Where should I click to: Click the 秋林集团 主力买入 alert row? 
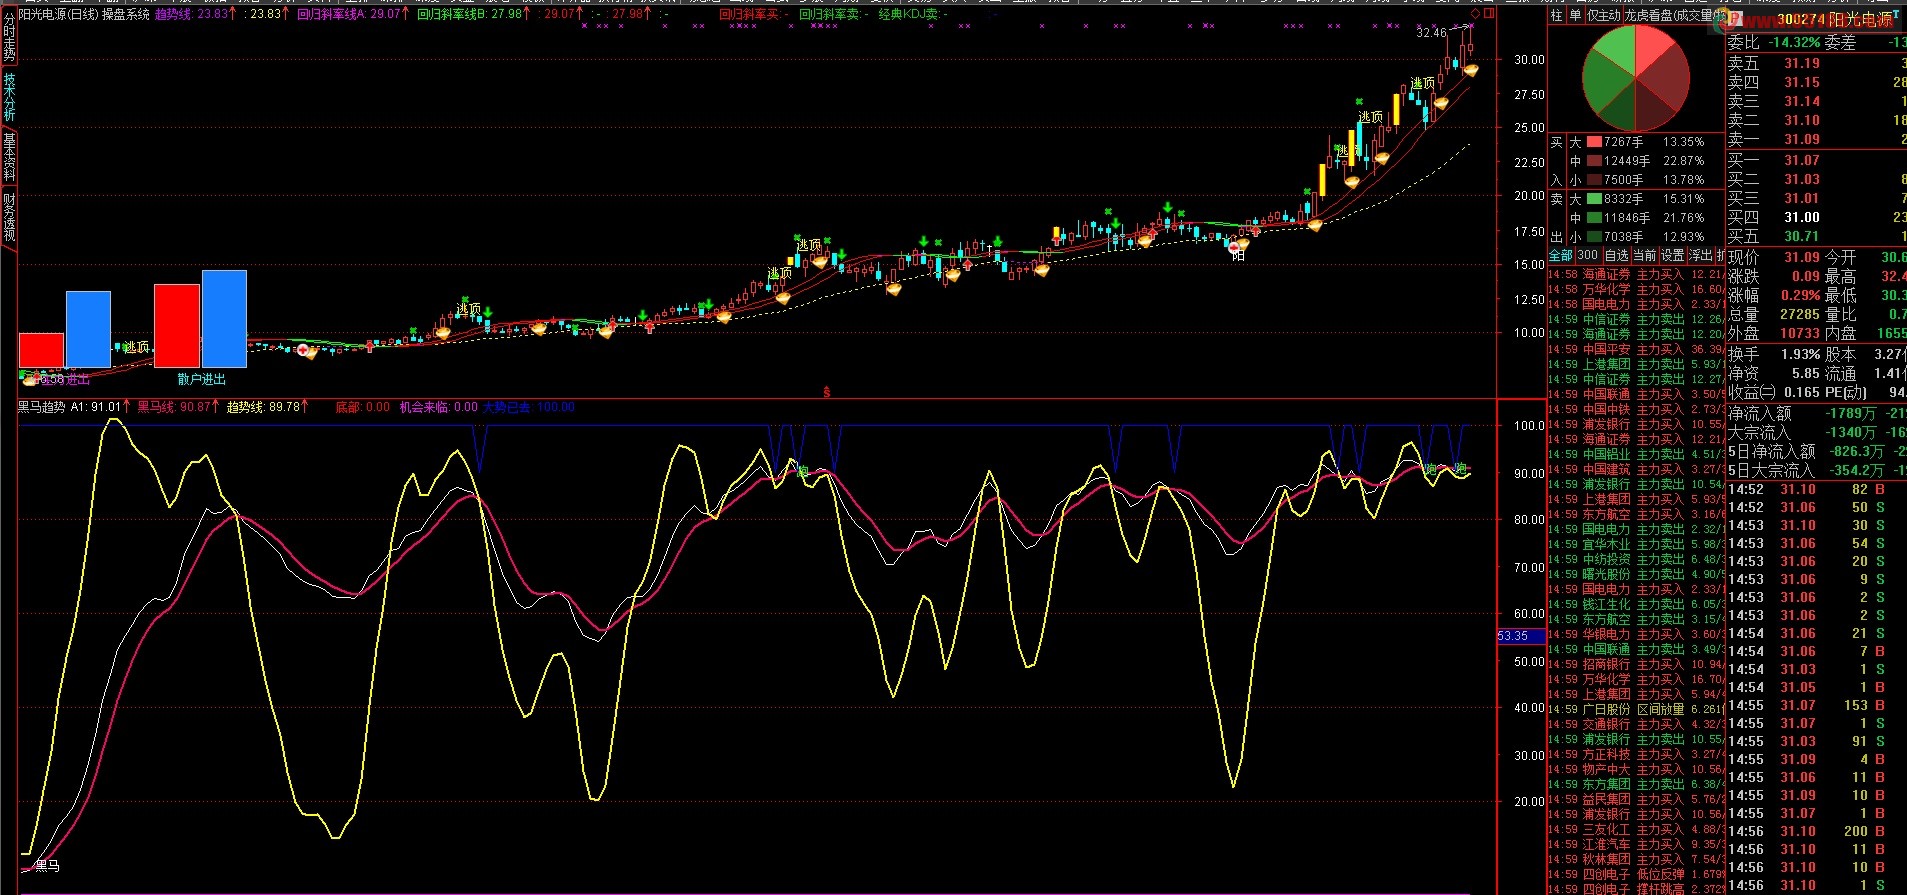(x=1637, y=859)
